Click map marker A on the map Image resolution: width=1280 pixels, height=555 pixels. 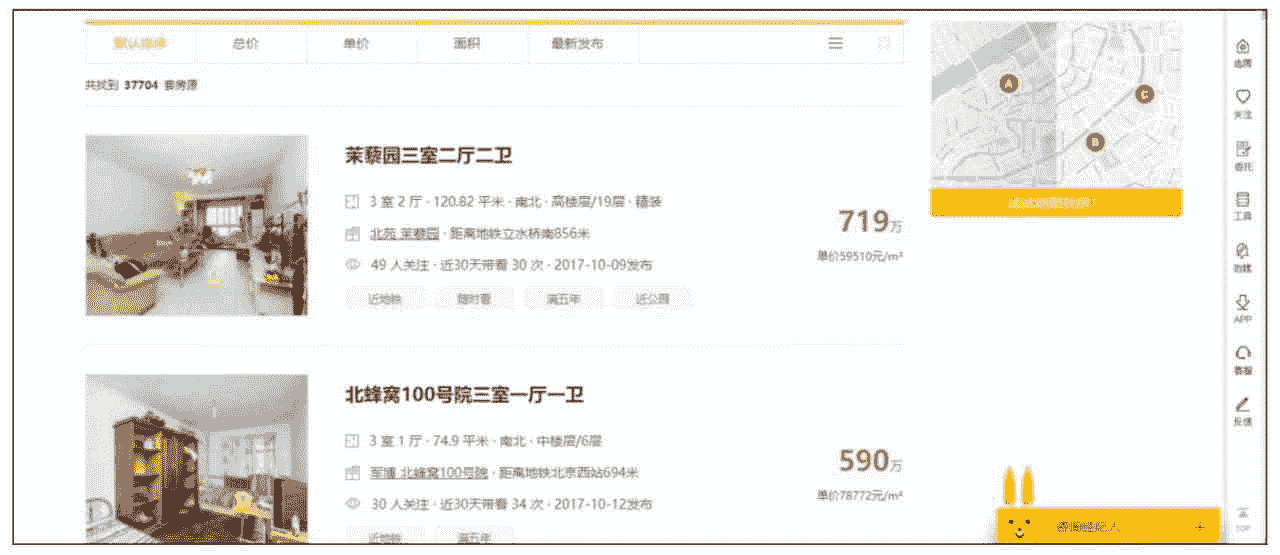pyautogui.click(x=1009, y=85)
